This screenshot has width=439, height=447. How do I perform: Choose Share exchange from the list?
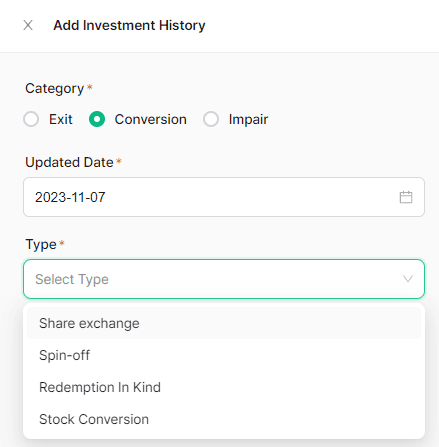click(x=224, y=323)
